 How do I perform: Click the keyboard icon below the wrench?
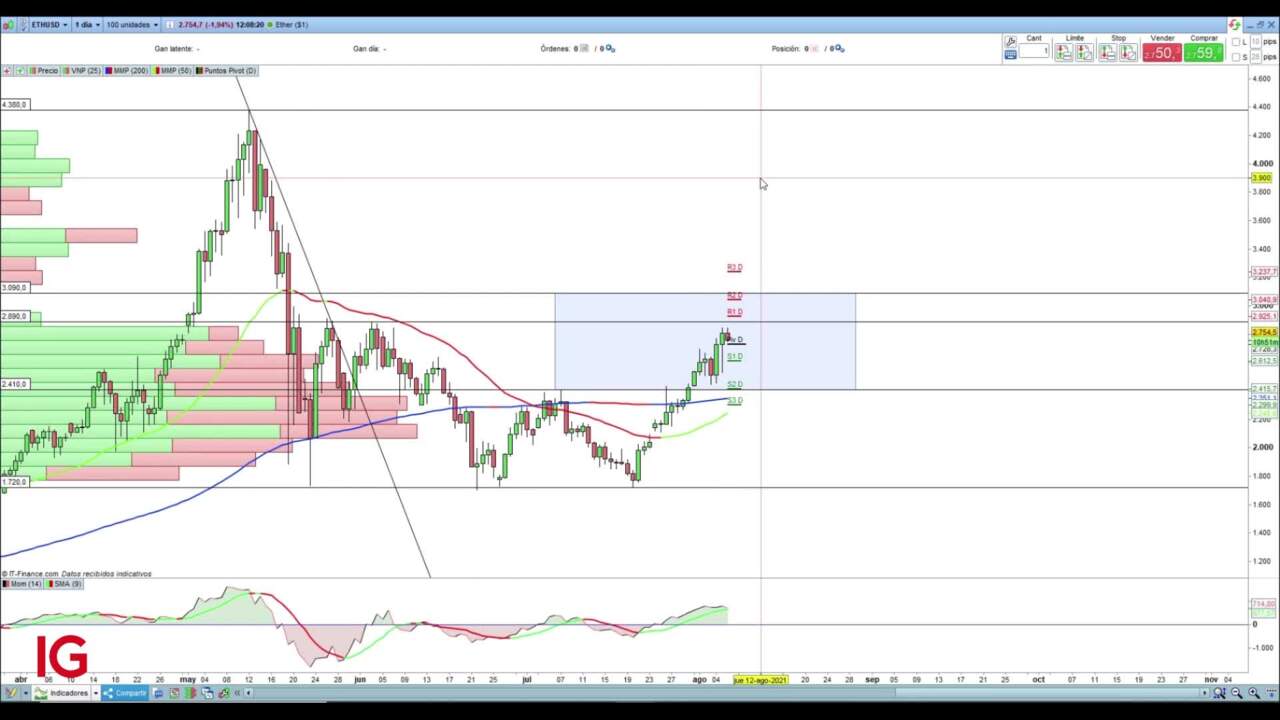tap(1010, 55)
